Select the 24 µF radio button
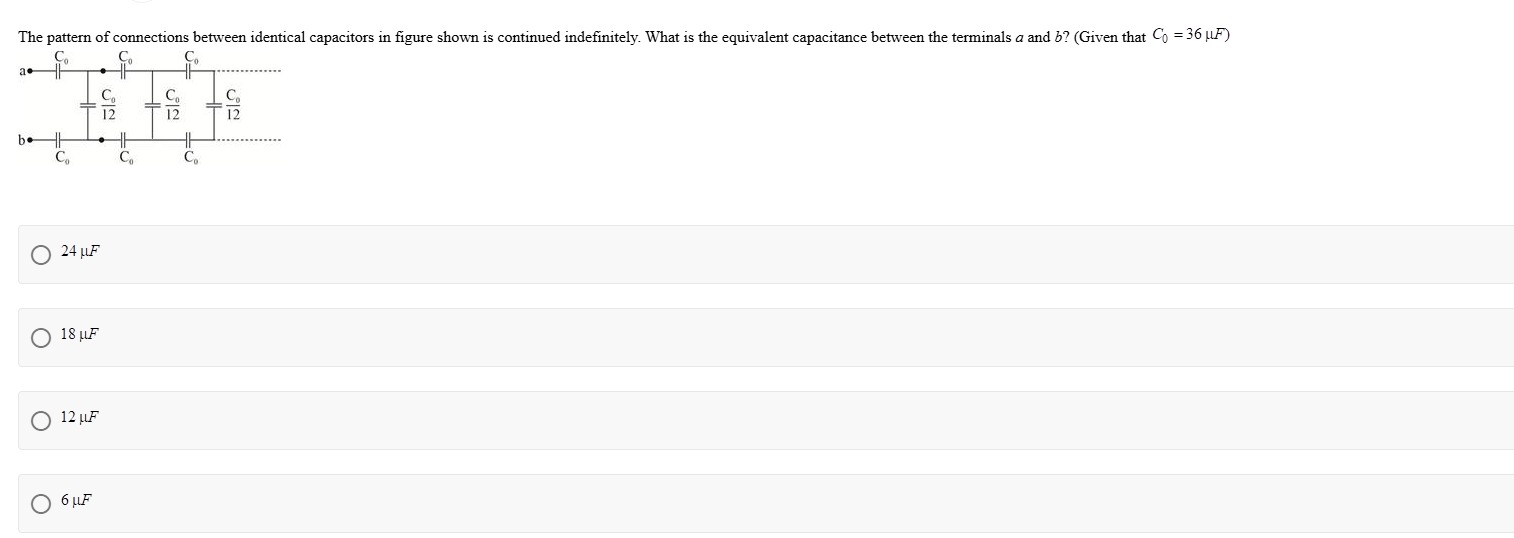The height and width of the screenshot is (538, 1514). (x=41, y=255)
